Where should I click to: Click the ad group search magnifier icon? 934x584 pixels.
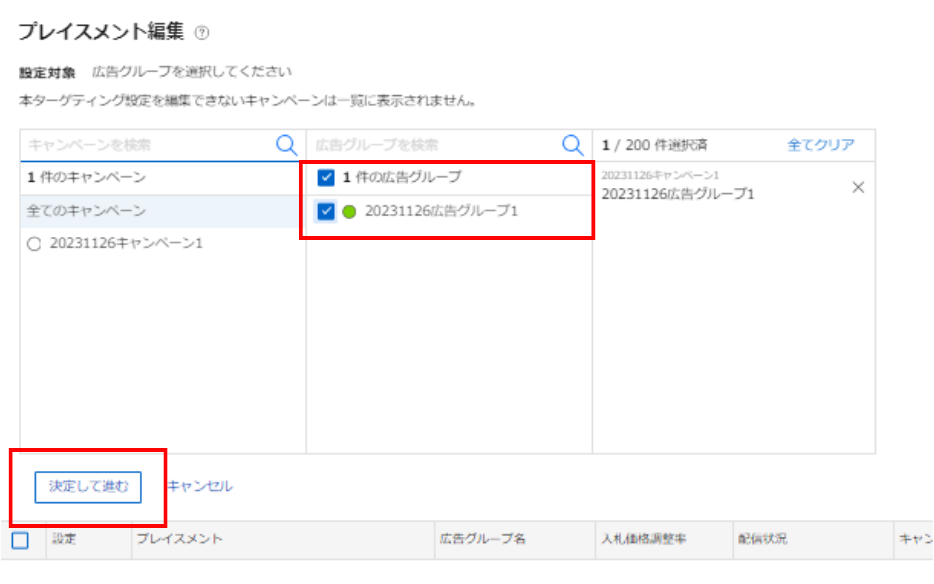tap(573, 145)
